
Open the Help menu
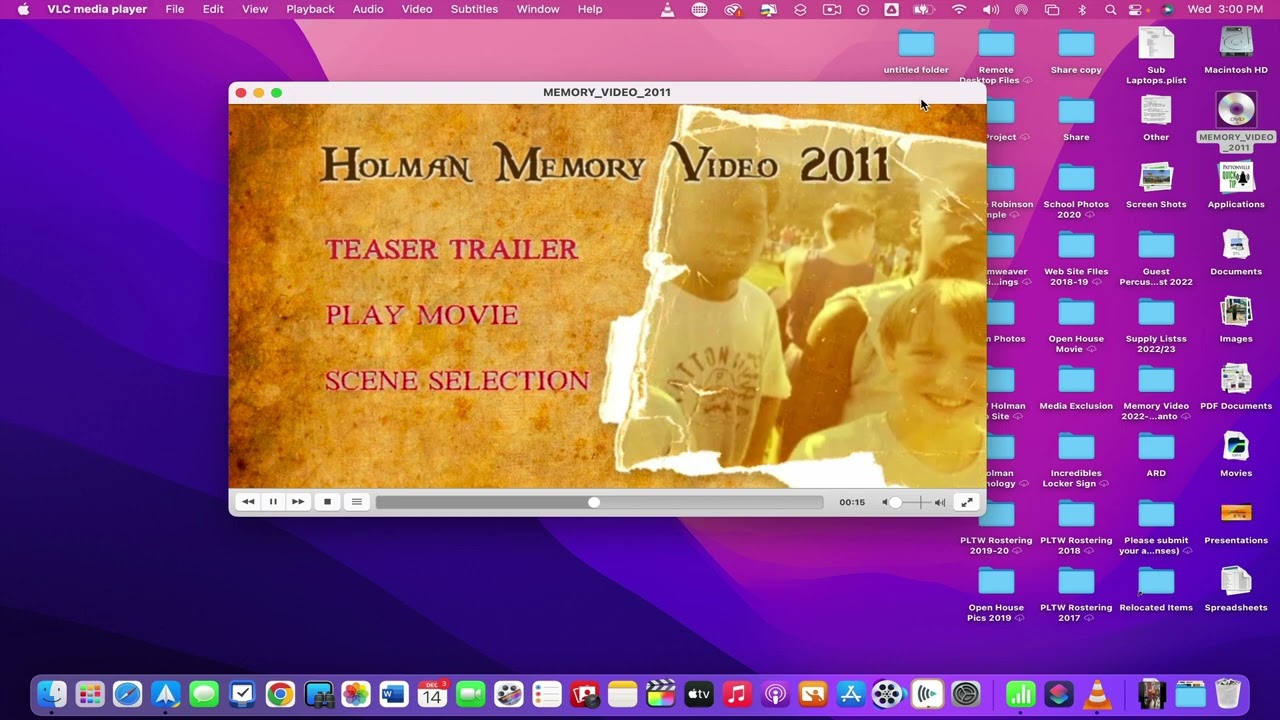tap(590, 9)
